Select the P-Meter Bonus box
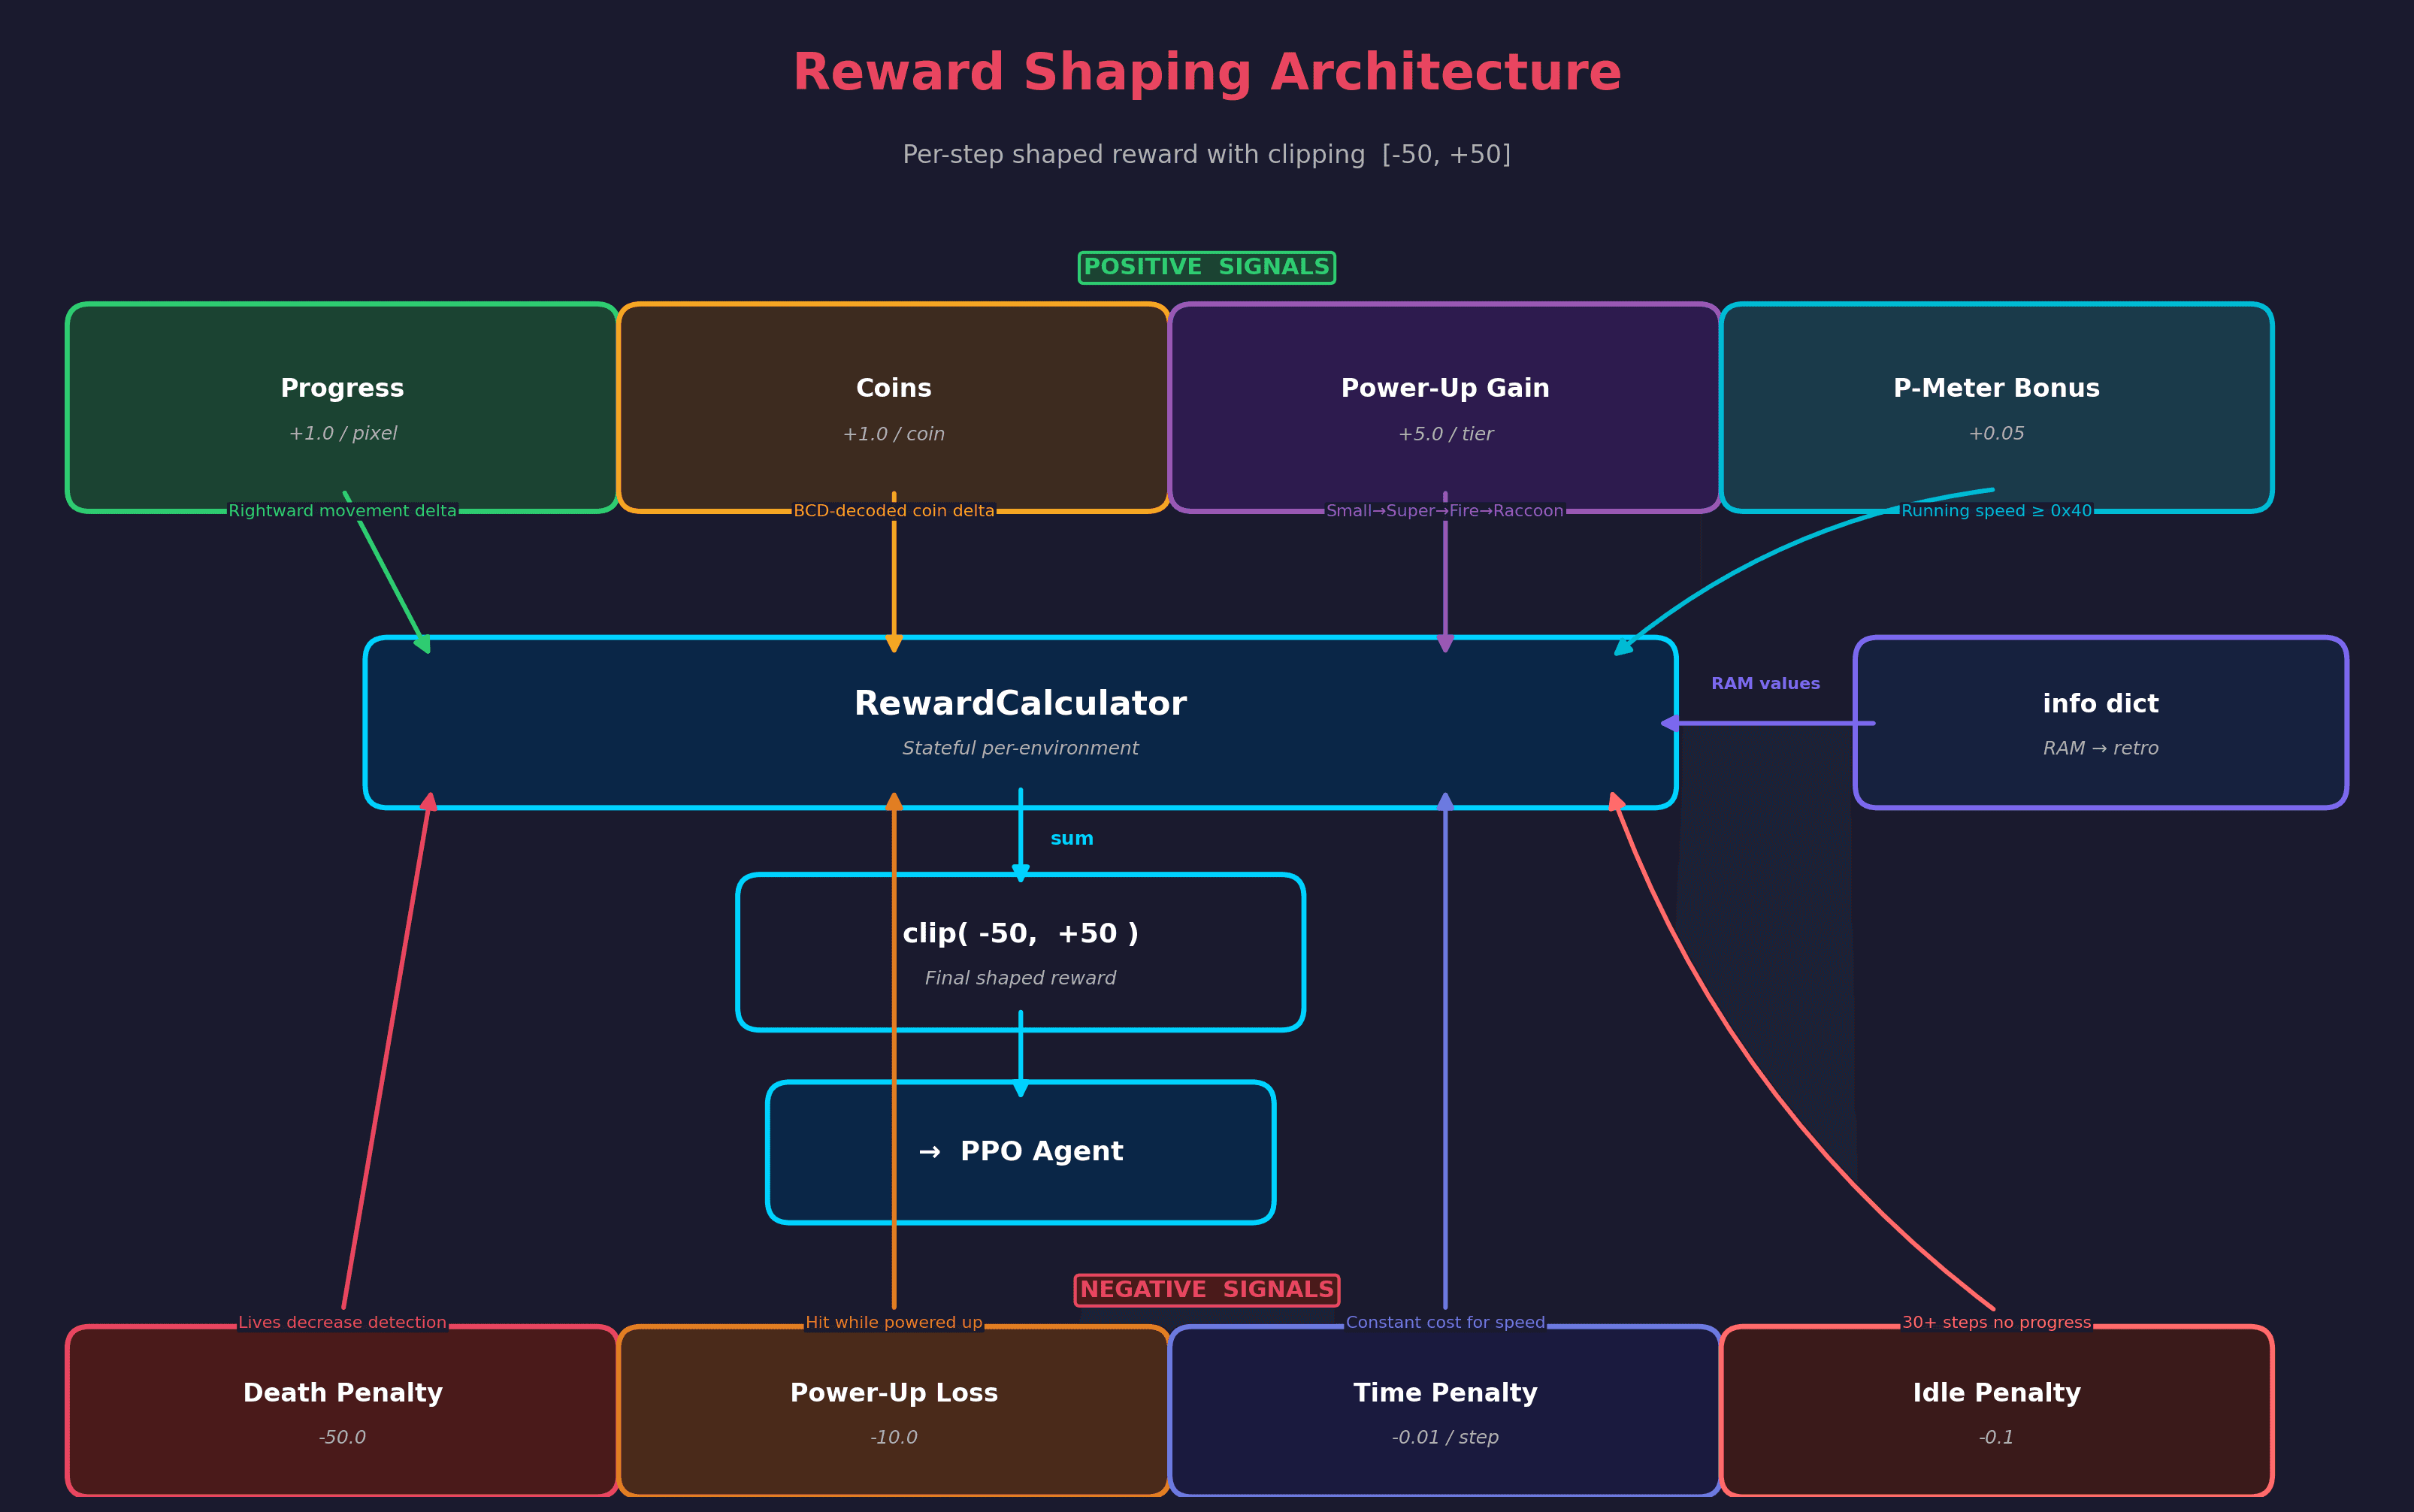This screenshot has width=2414, height=1512. pyautogui.click(x=1996, y=407)
